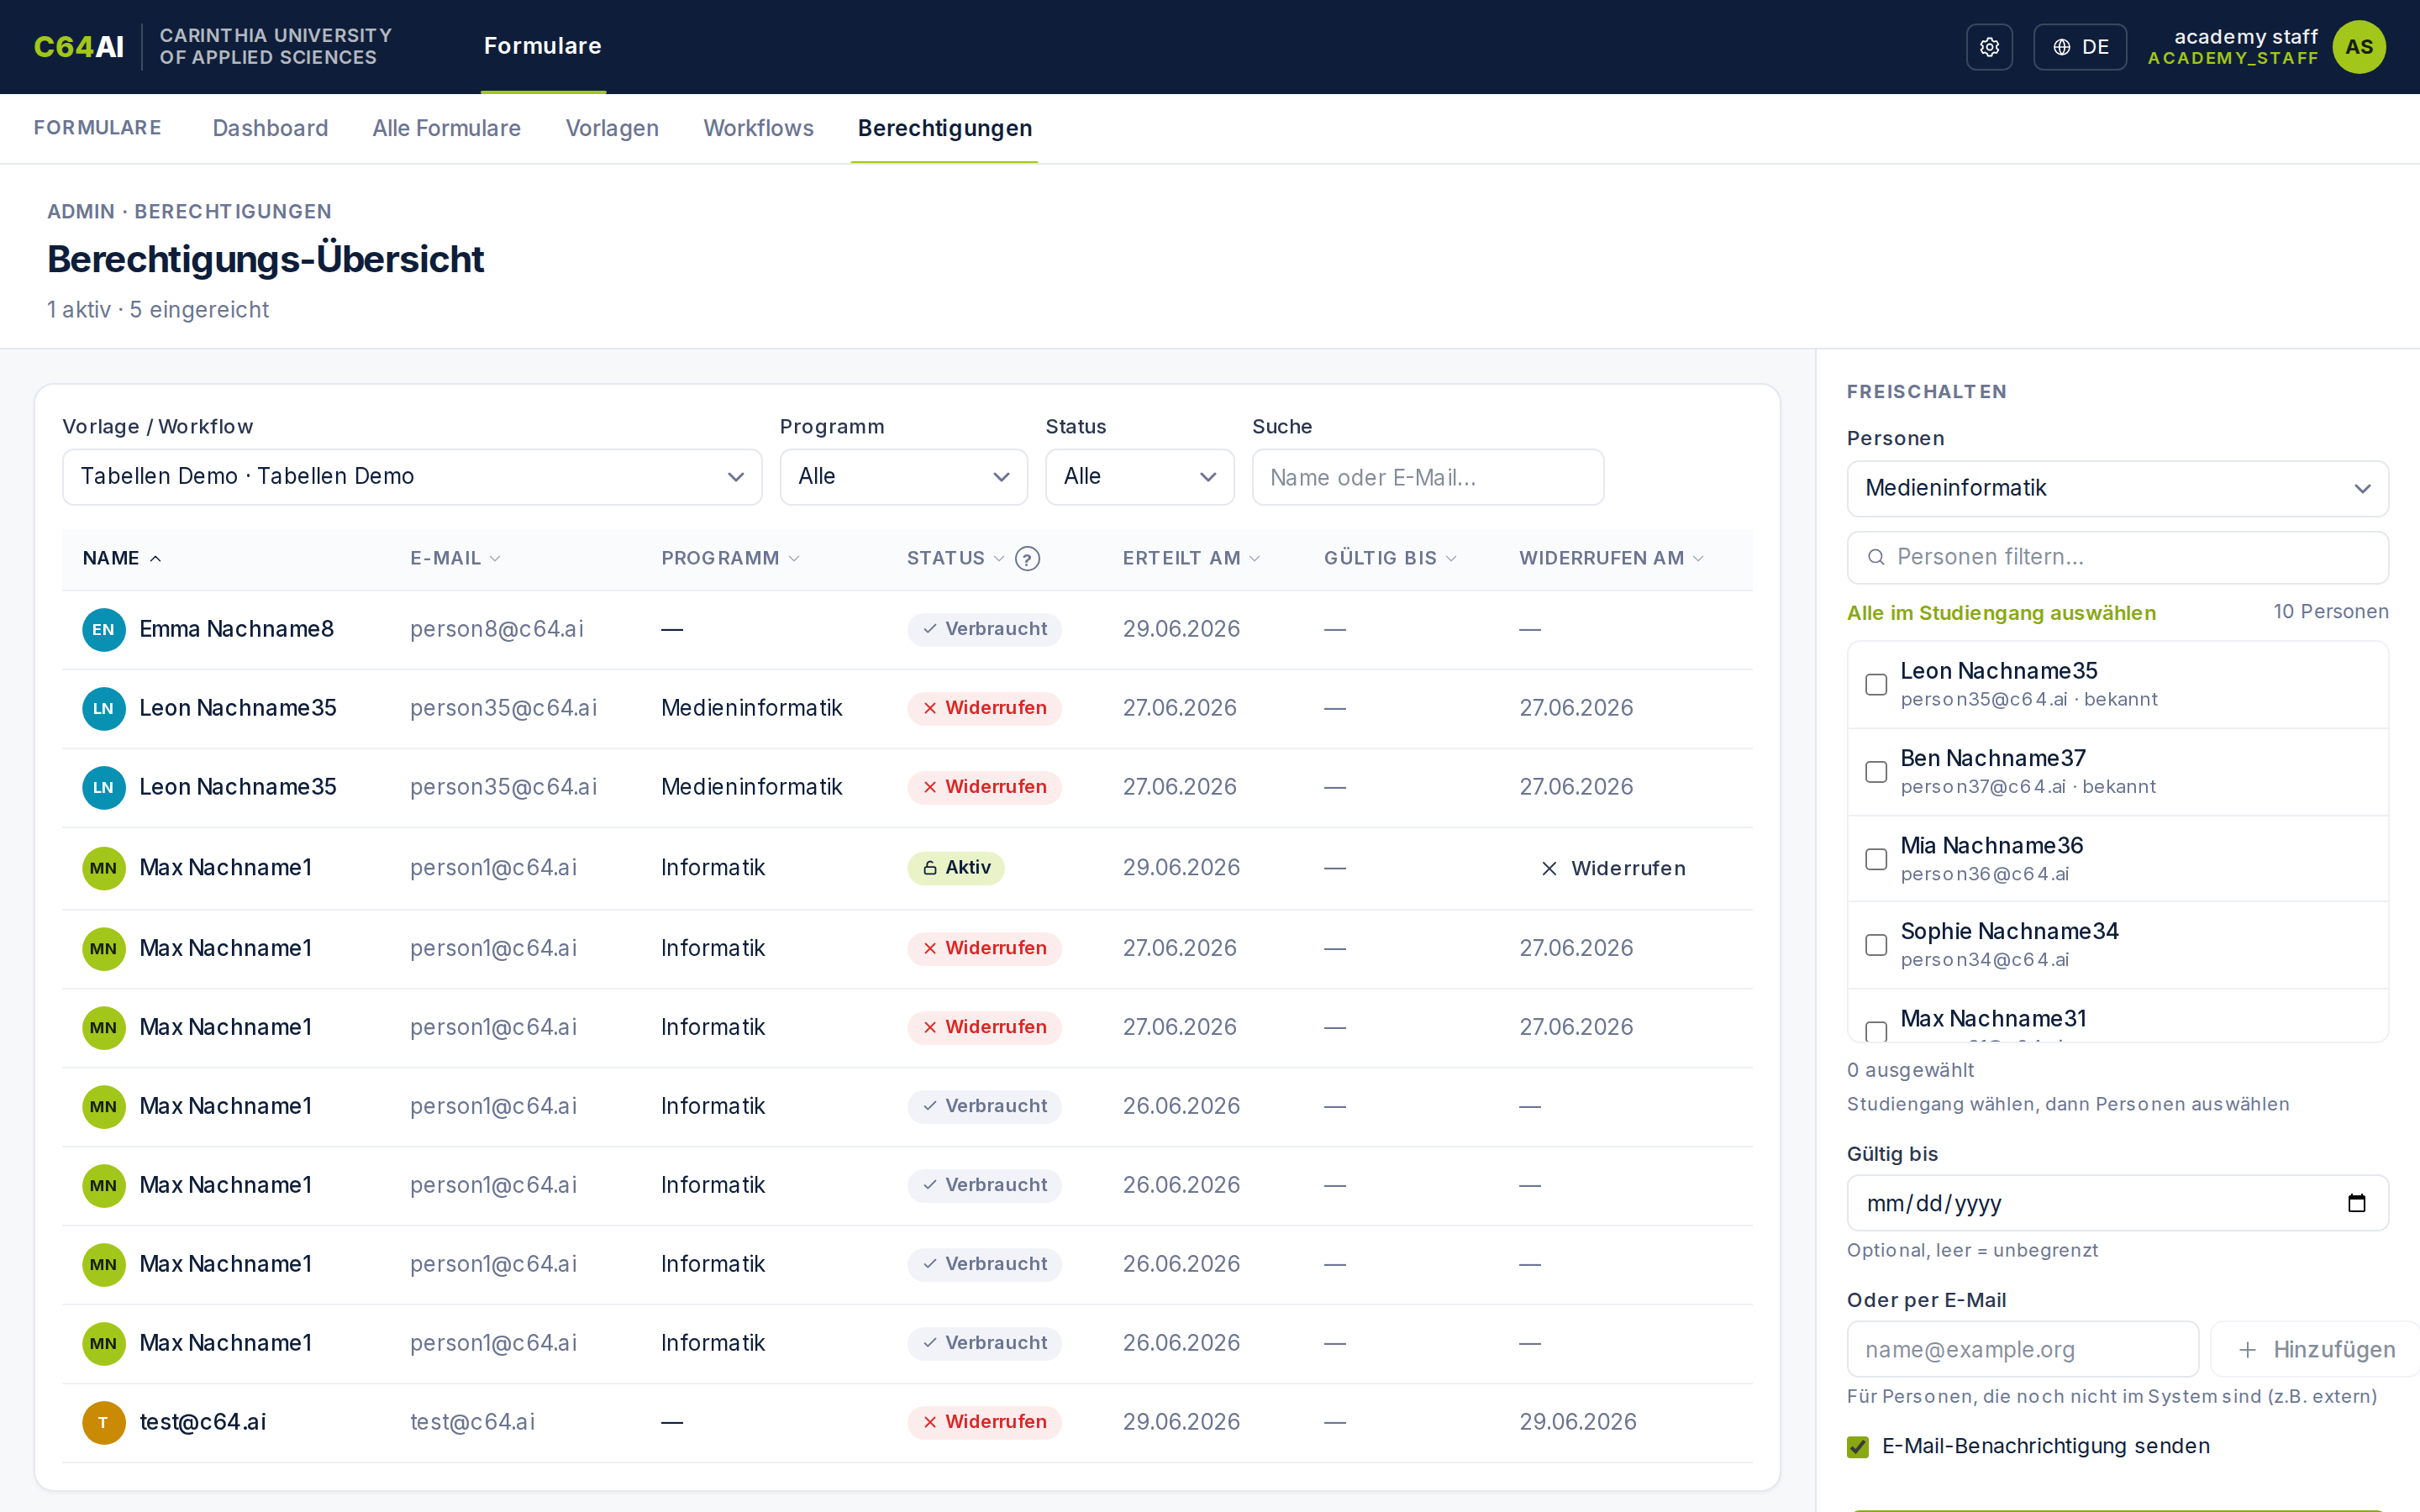Click the Name oder E-Mail search field
The image size is (2420, 1512).
tap(1427, 477)
